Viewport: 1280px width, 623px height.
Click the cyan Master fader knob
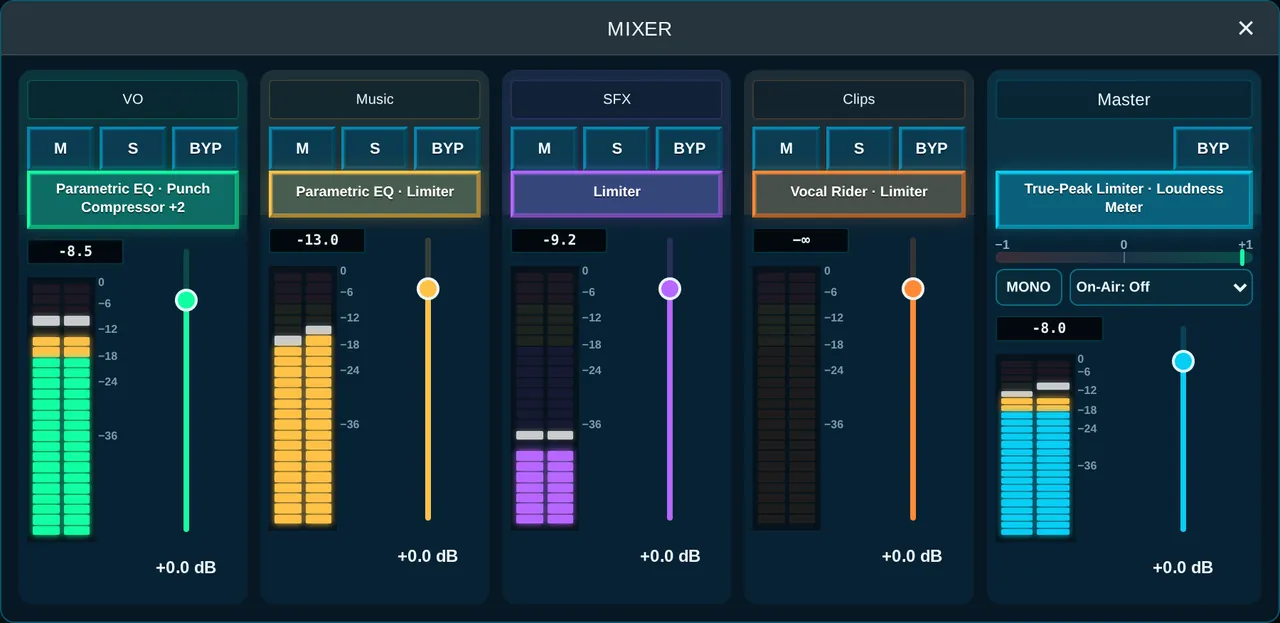1183,361
